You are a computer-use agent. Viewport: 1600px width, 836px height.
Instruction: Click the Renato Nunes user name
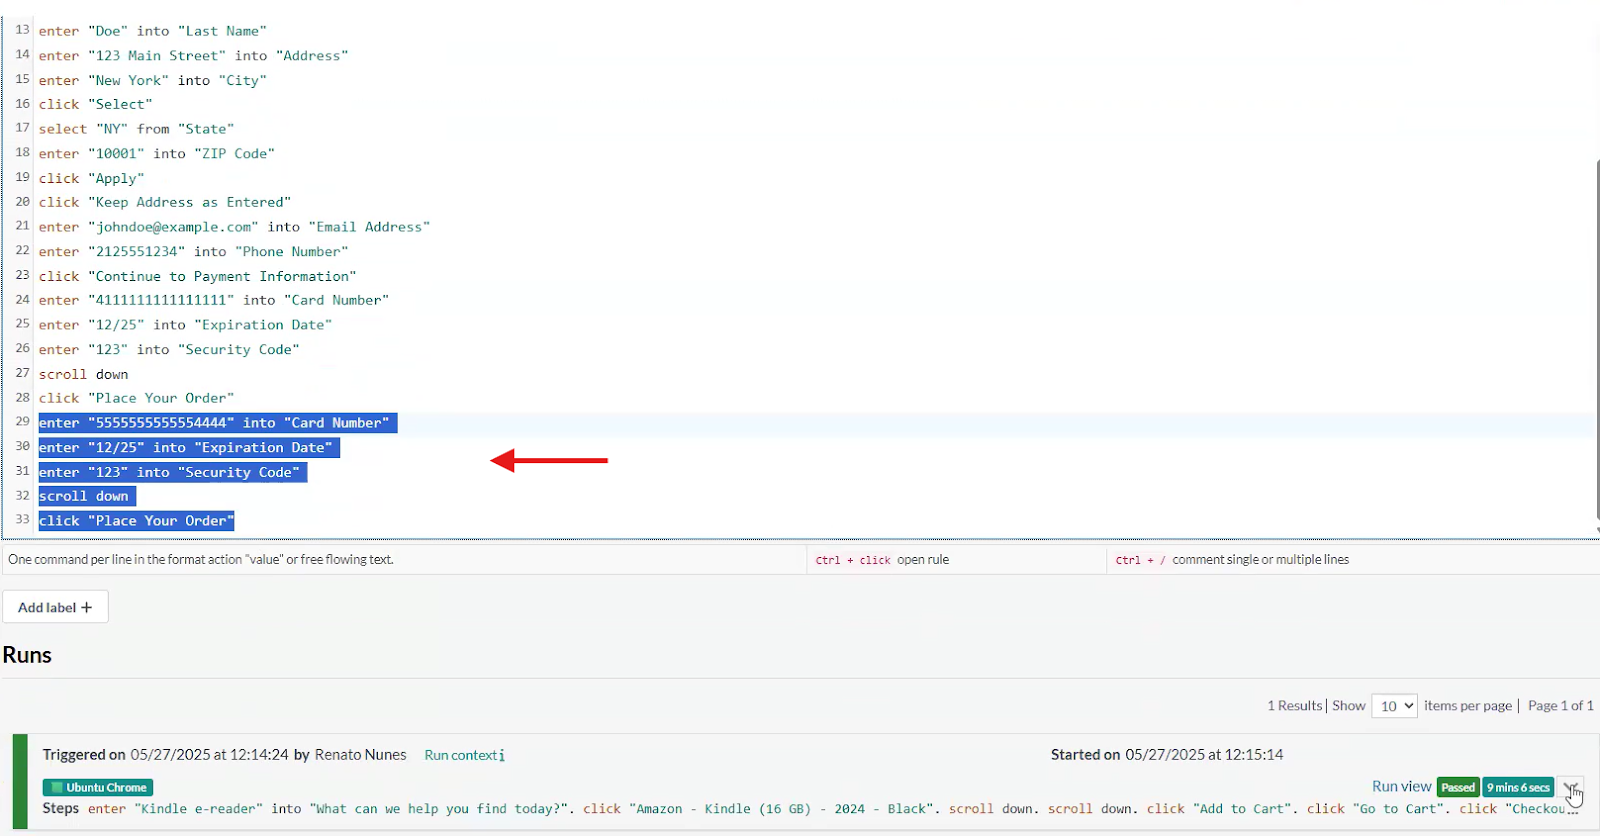pos(360,755)
